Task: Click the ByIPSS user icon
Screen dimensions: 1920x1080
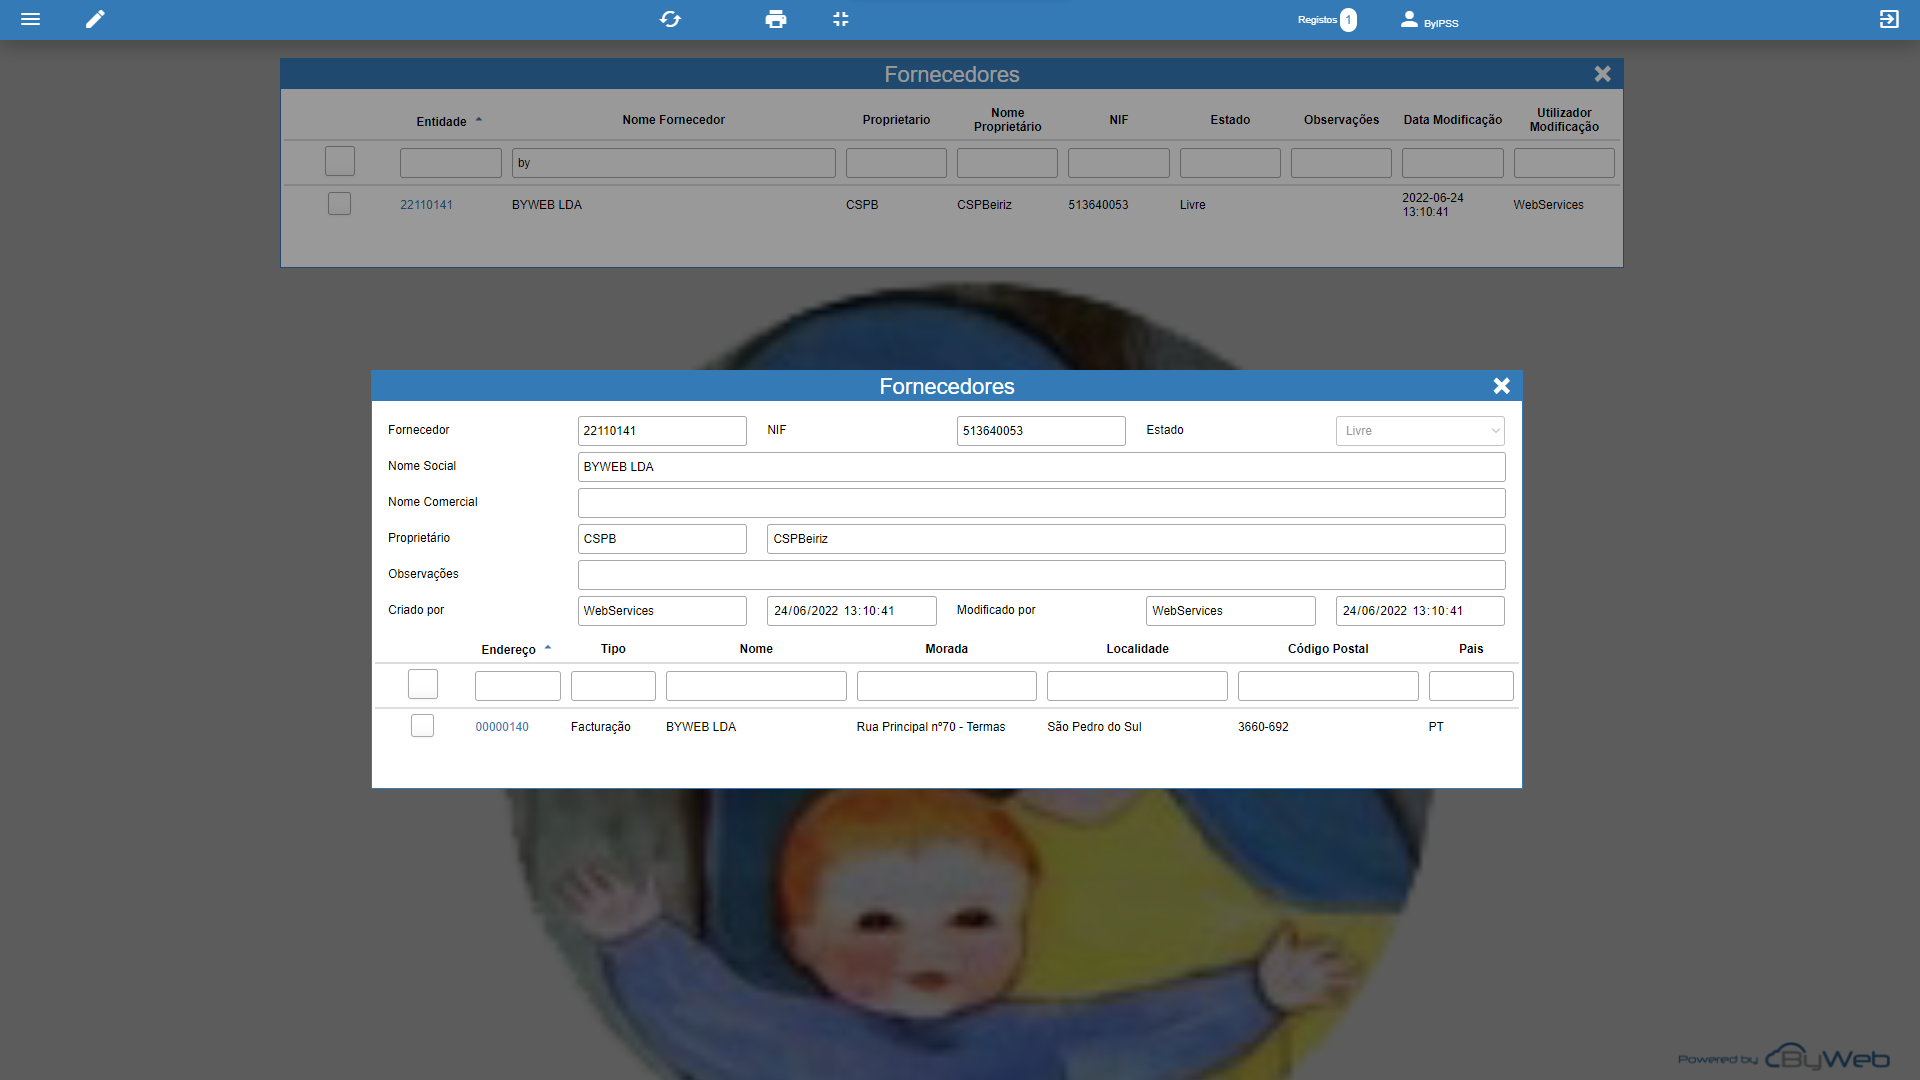Action: pos(1409,19)
